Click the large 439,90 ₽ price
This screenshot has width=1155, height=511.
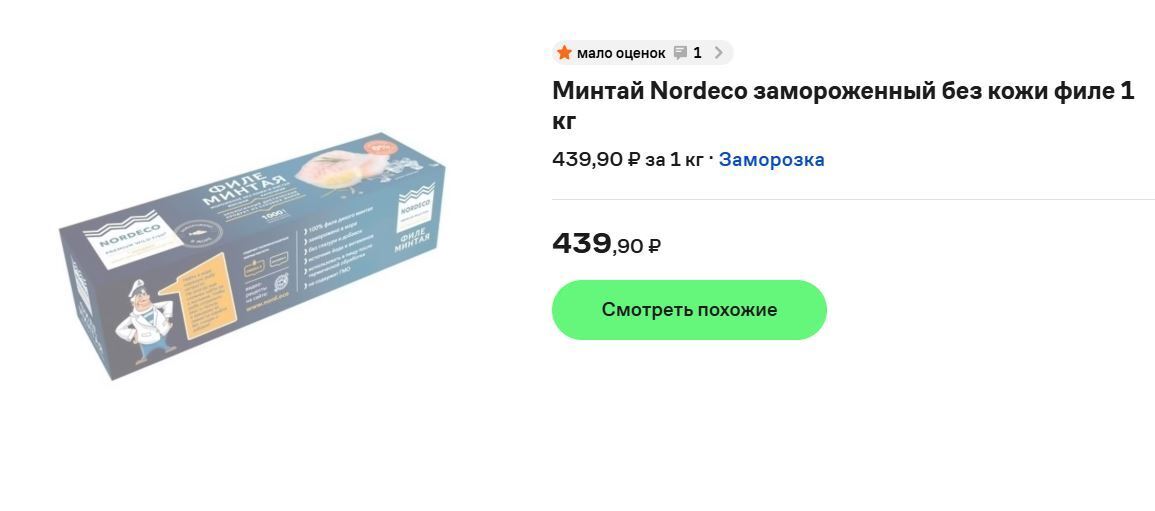[606, 243]
